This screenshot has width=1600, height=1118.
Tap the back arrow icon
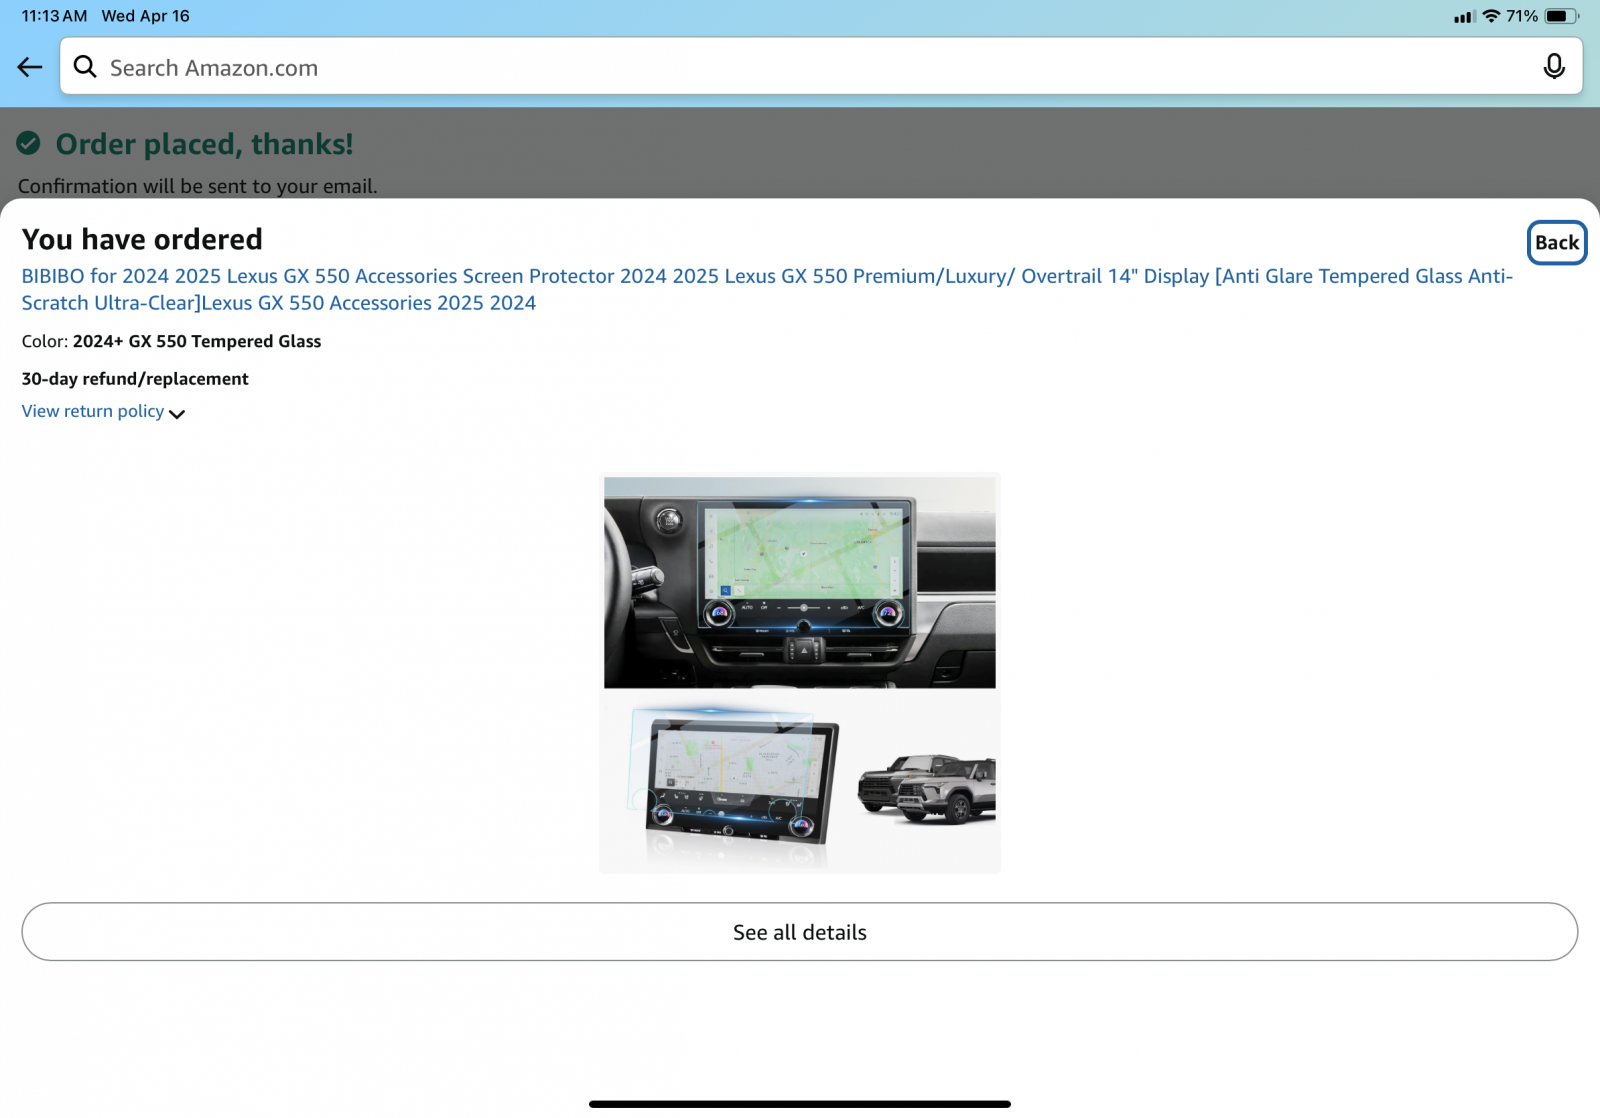click(30, 67)
